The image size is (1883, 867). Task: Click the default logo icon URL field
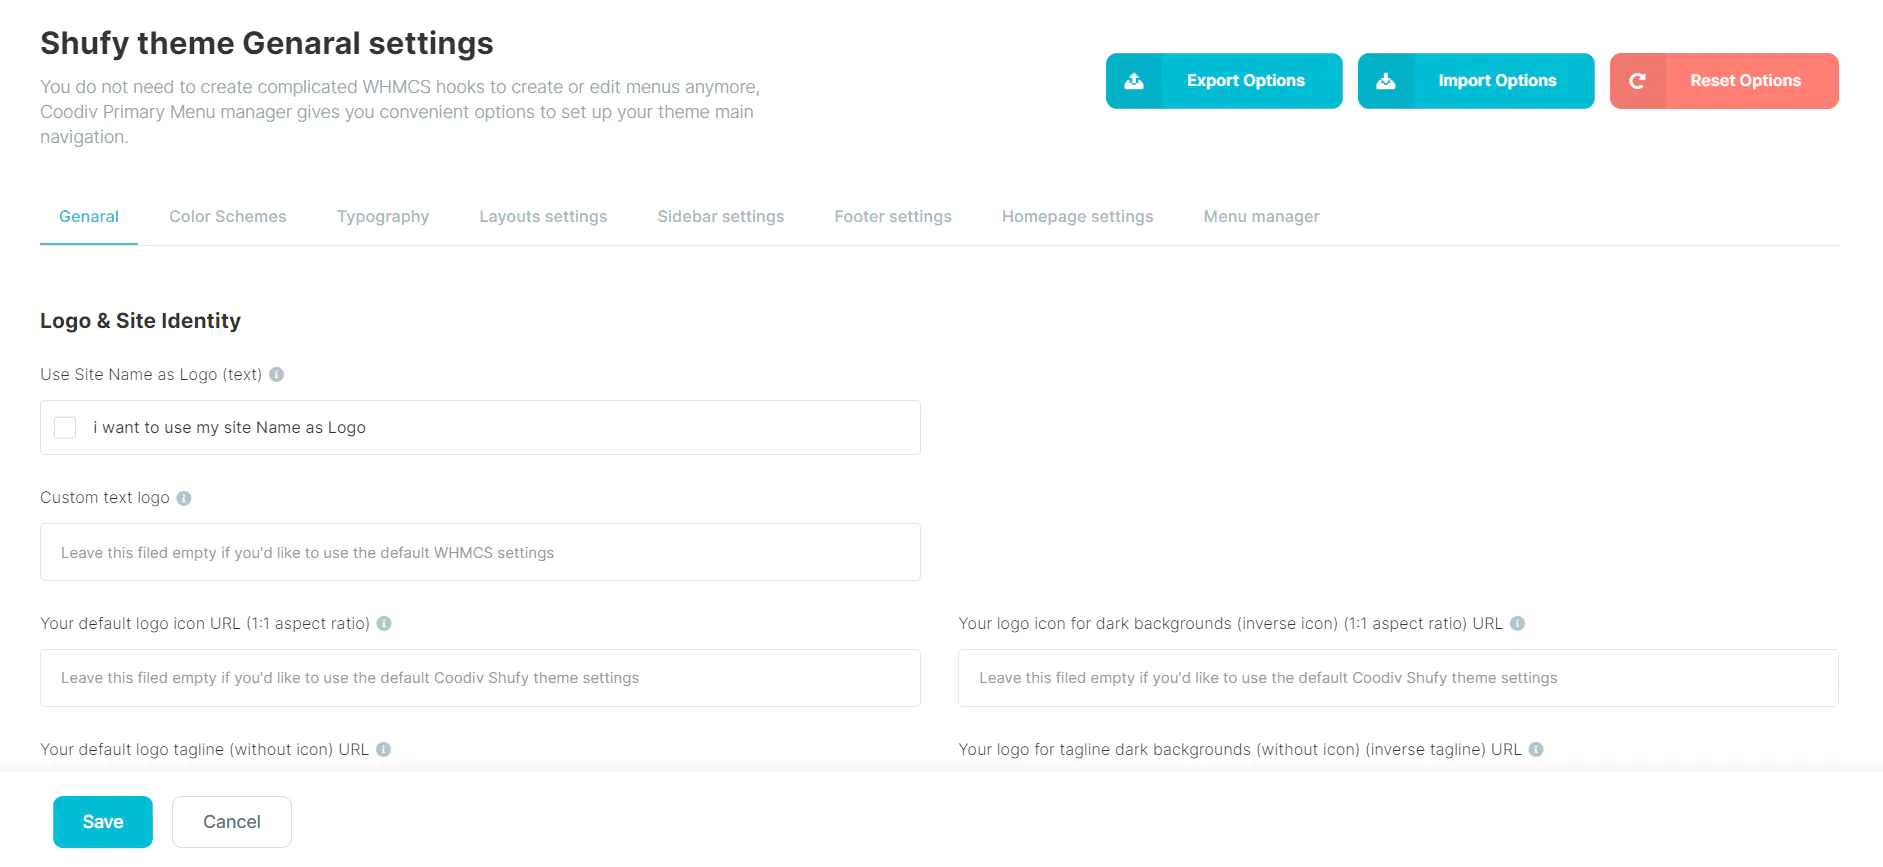pyautogui.click(x=480, y=678)
